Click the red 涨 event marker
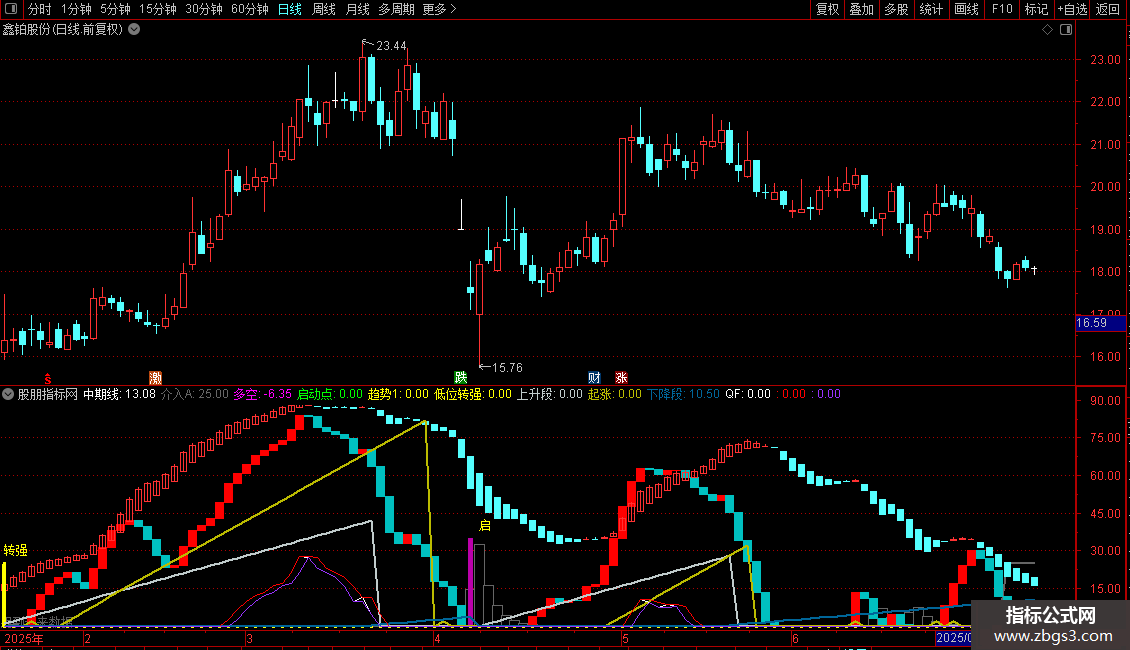This screenshot has height=650, width=1130. pyautogui.click(x=621, y=378)
